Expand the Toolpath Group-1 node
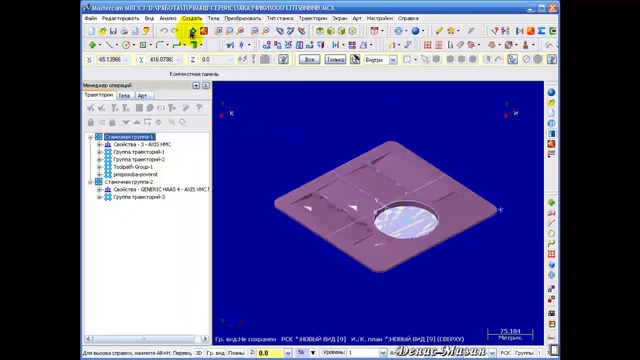The image size is (640, 360). (99, 167)
